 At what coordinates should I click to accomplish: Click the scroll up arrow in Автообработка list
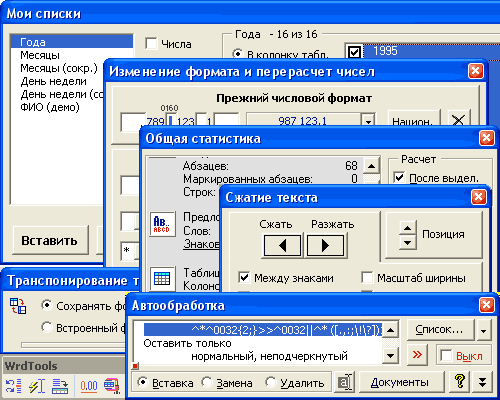tap(390, 330)
